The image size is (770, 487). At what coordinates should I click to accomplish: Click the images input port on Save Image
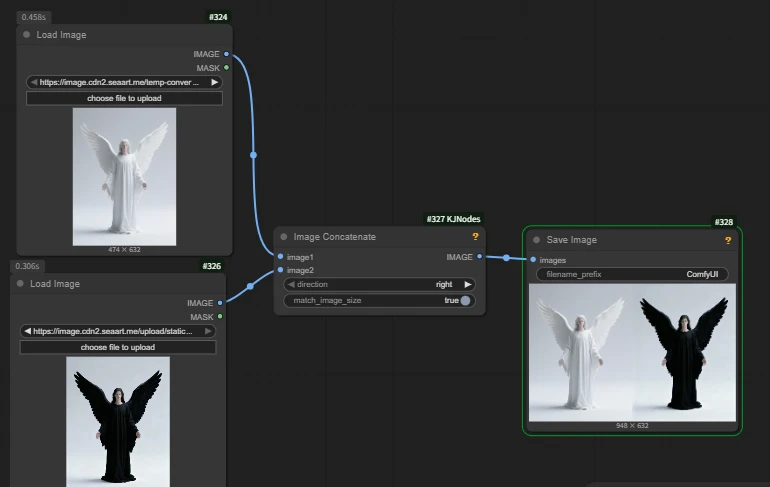point(533,260)
